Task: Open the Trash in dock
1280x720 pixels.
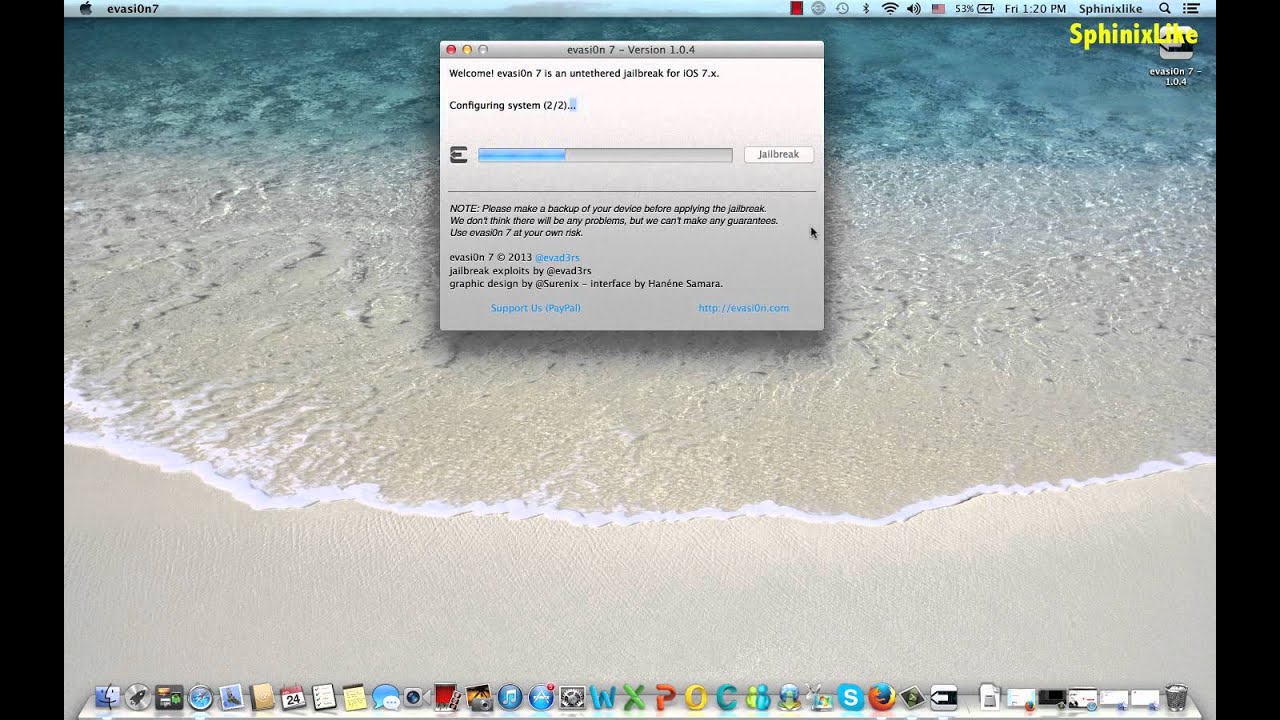Action: [x=1176, y=697]
